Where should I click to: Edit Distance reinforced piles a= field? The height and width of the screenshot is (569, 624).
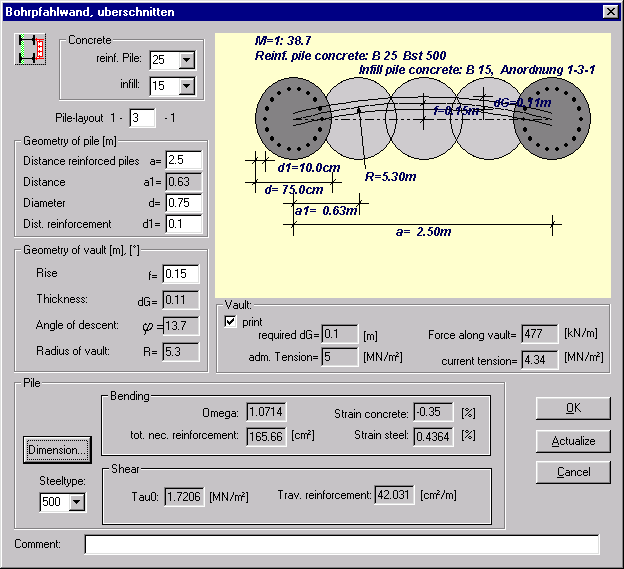point(184,160)
